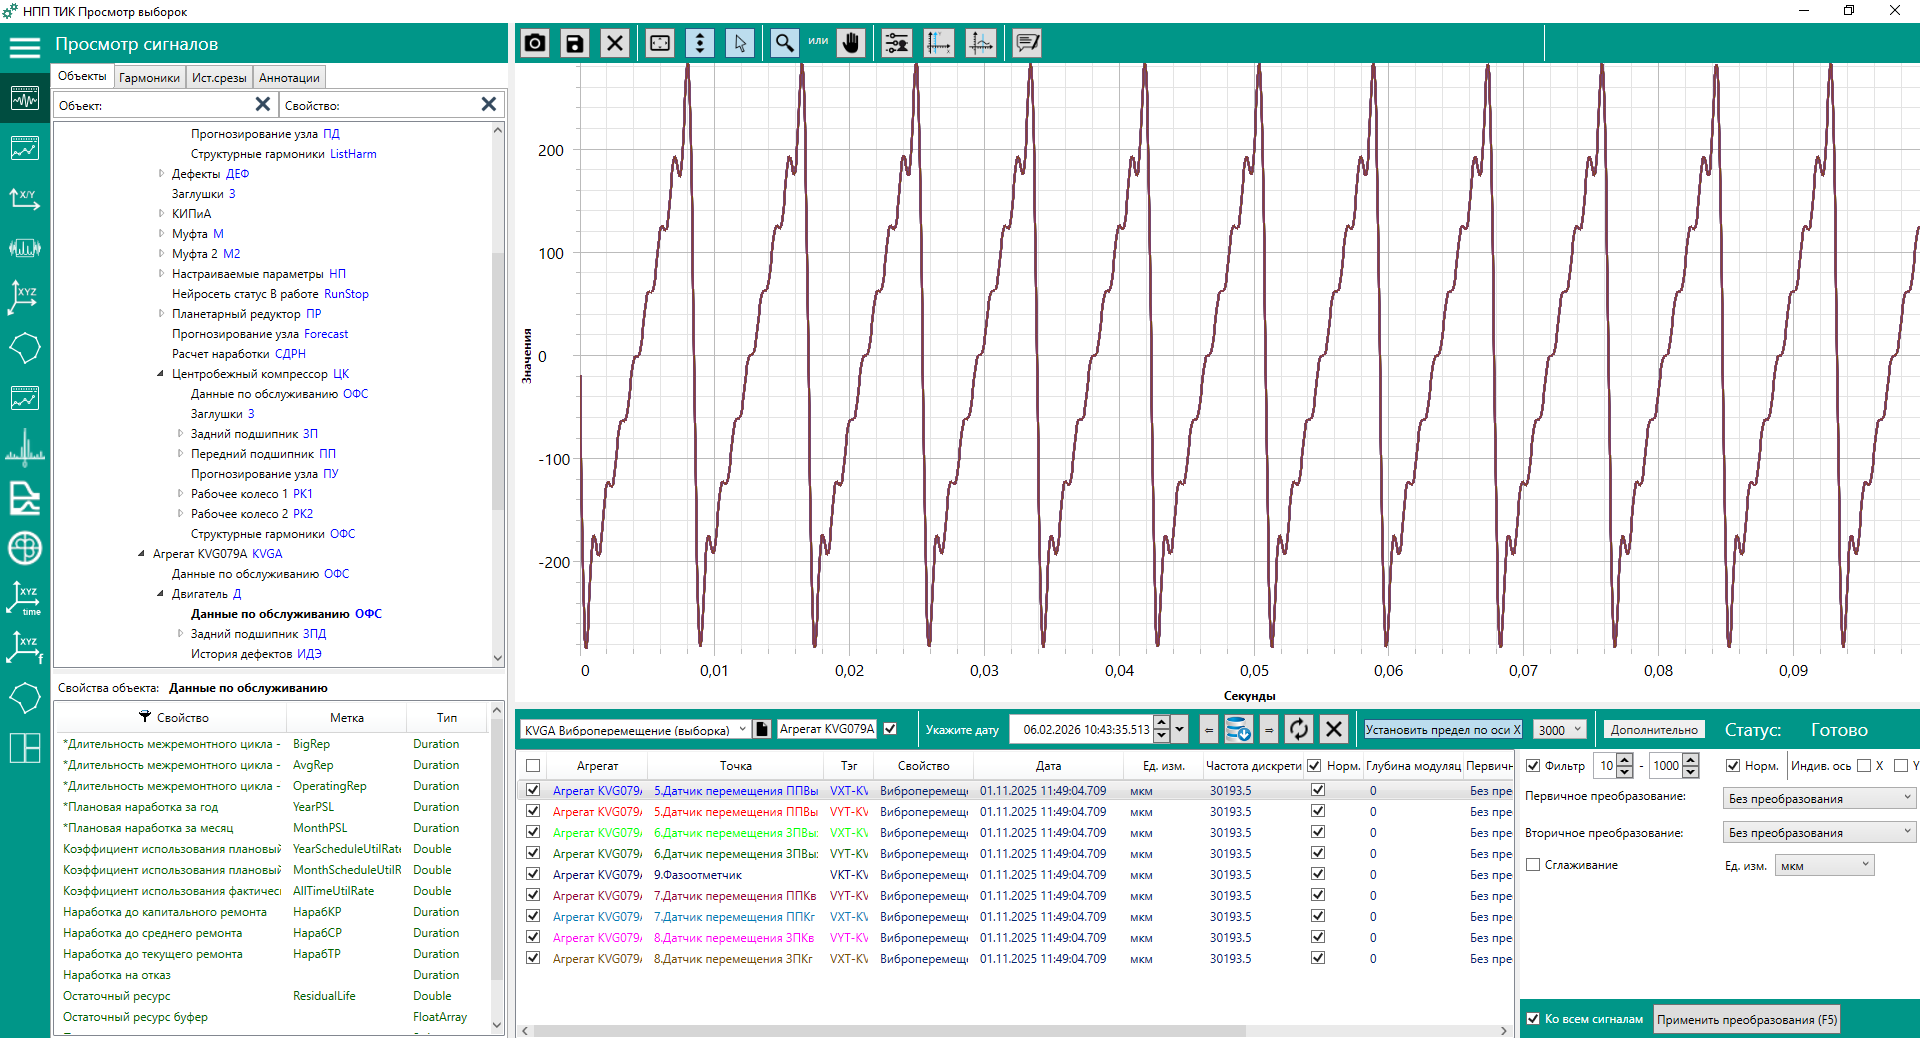
Task: Click the circular refresh icon in signal bar
Action: click(x=1298, y=729)
